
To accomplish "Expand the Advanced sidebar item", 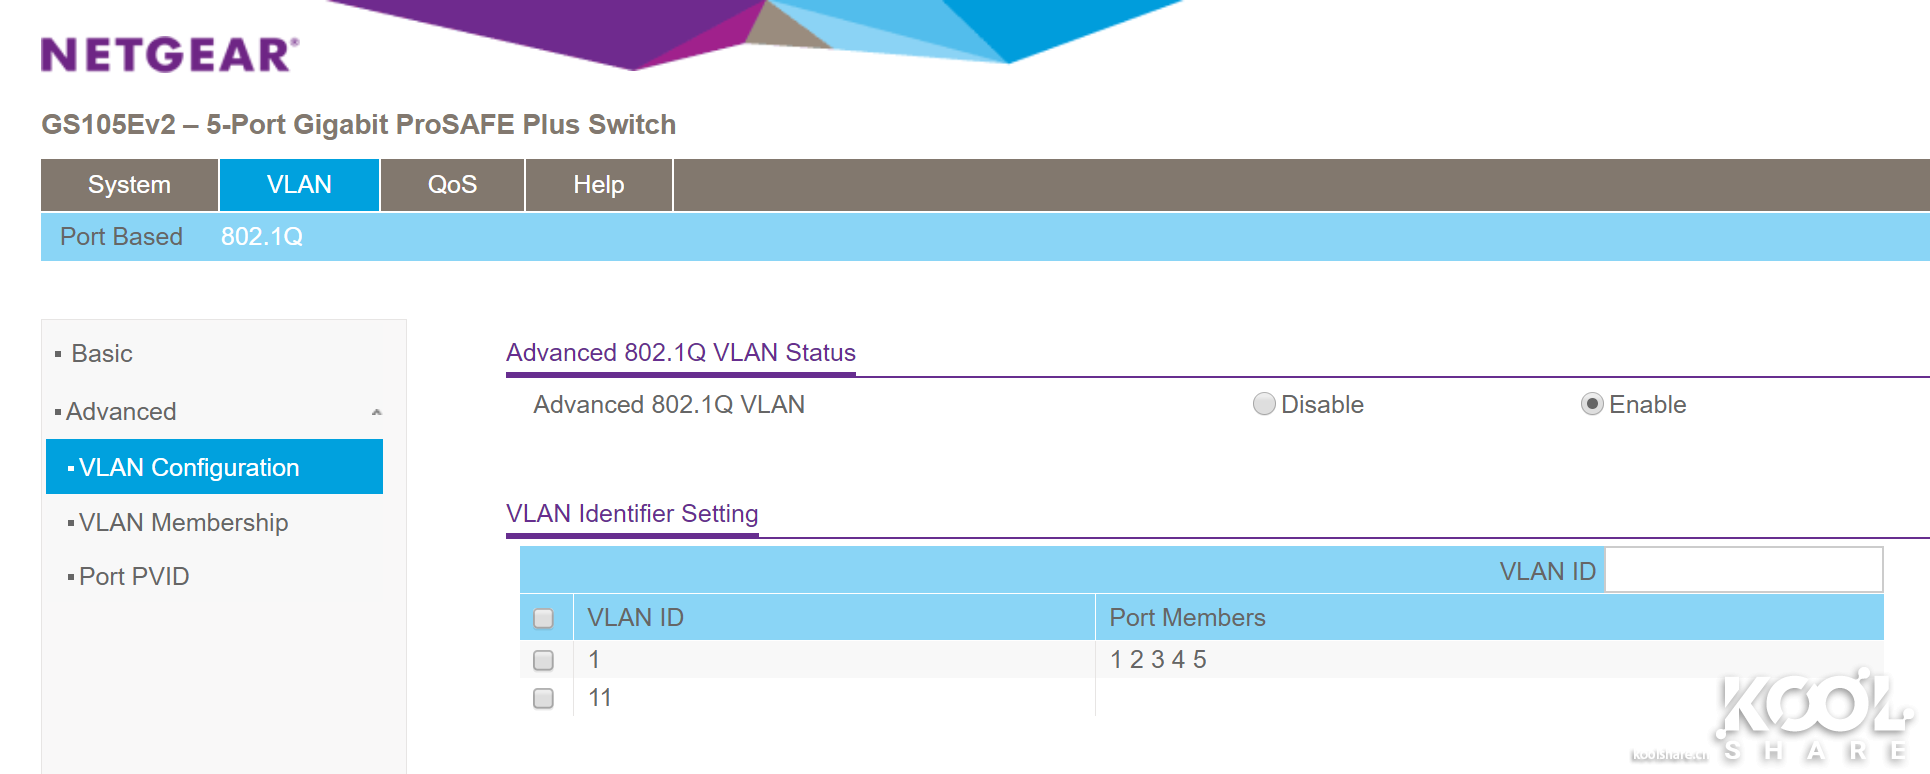I will (x=121, y=412).
